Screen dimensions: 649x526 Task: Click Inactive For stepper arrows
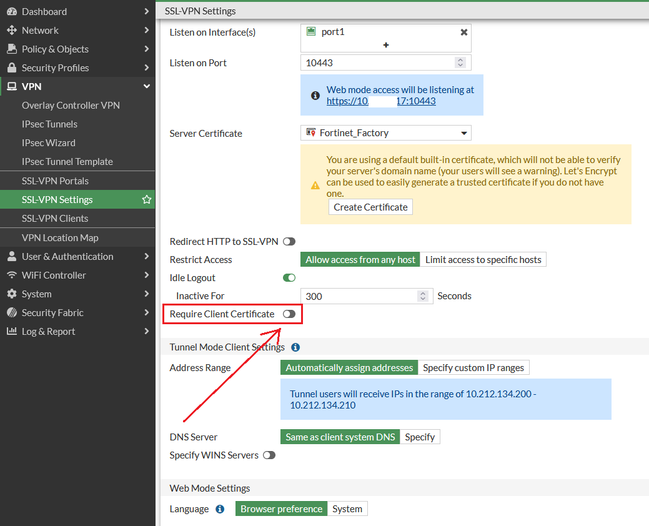click(x=422, y=296)
